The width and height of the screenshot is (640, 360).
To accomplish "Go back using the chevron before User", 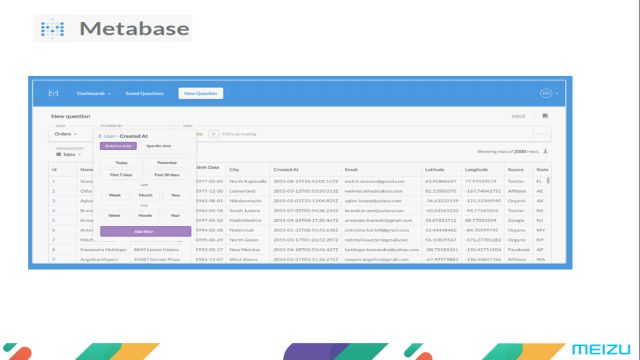I will [x=100, y=136].
